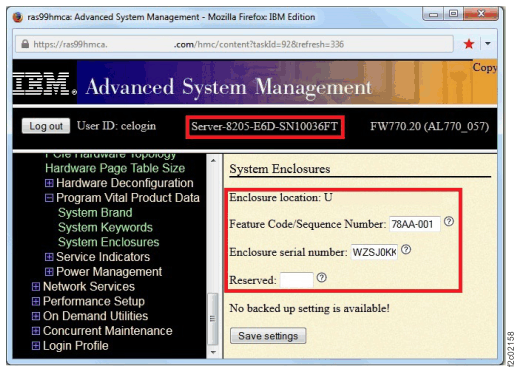Click the Hardware Deconfiguration menu label

point(125,183)
